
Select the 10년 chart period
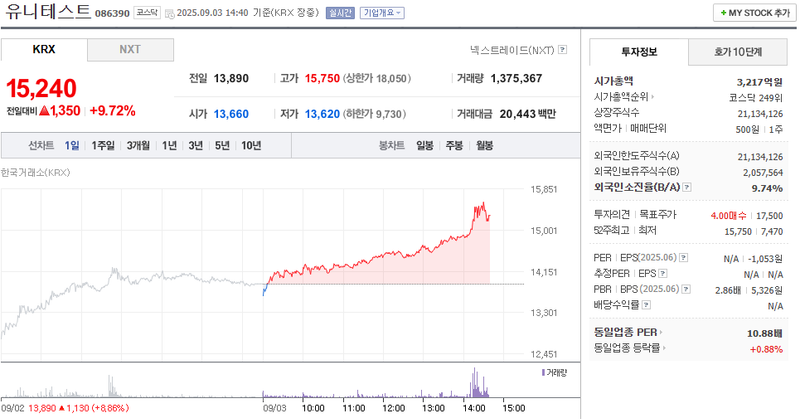coord(251,145)
